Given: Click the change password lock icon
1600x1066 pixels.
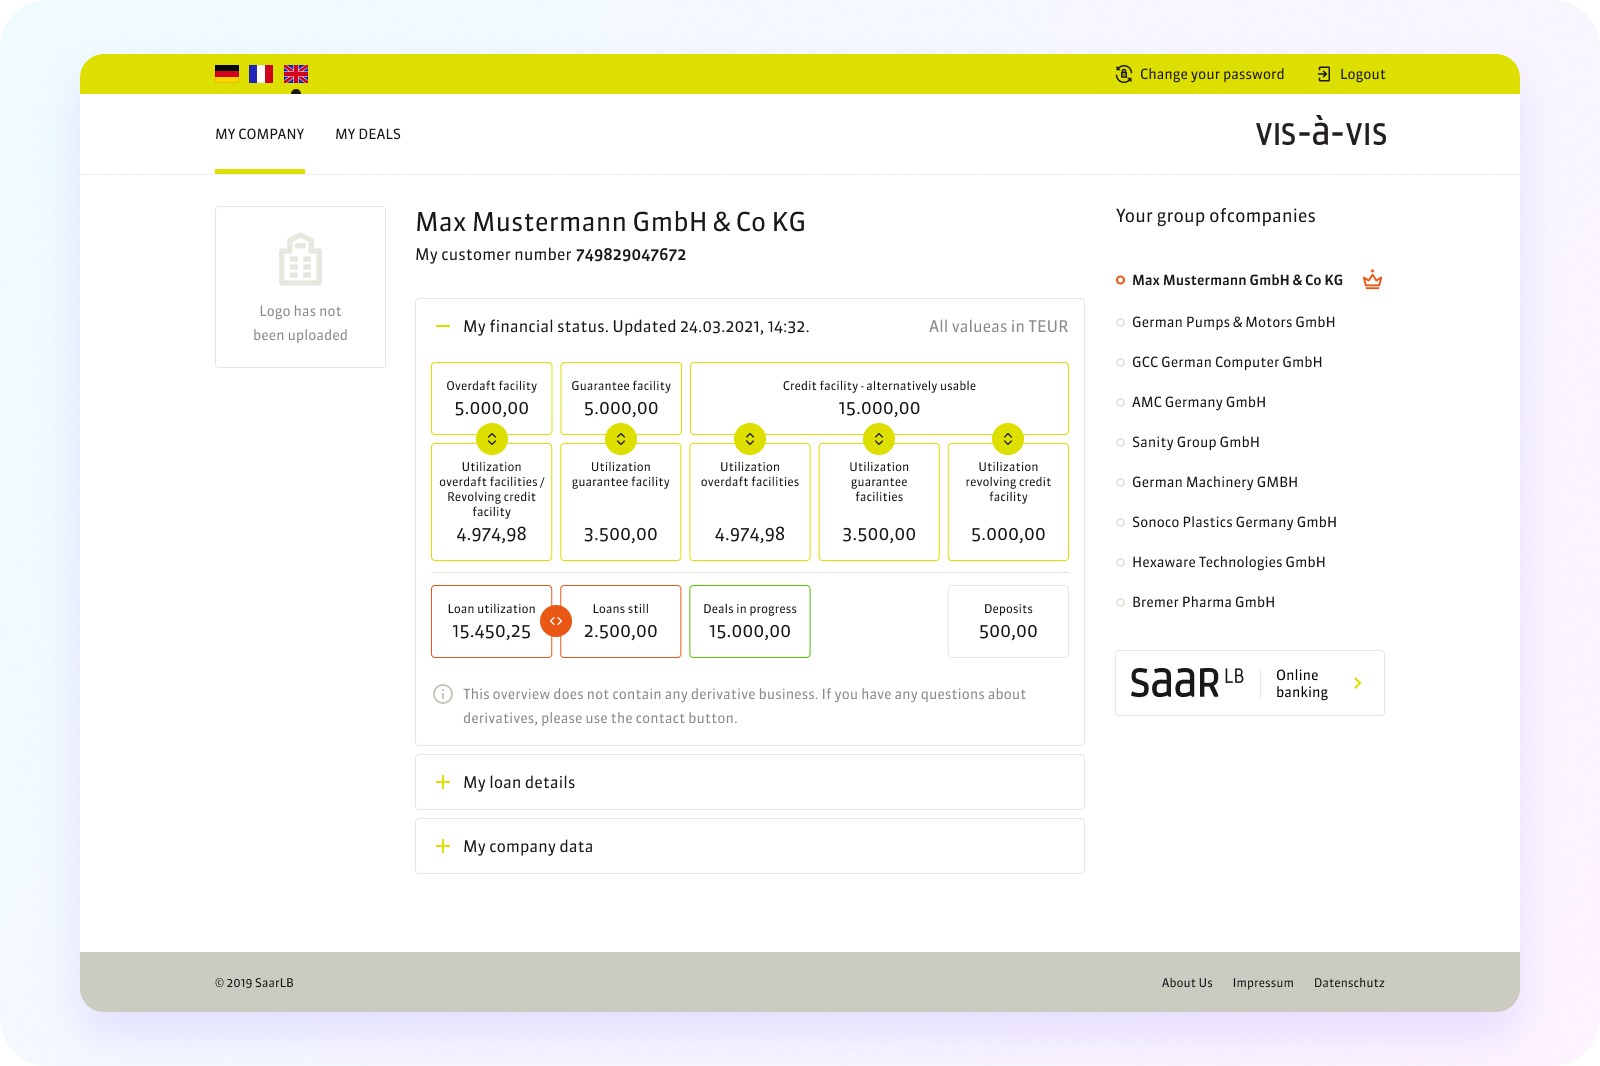Looking at the screenshot, I should (x=1124, y=74).
